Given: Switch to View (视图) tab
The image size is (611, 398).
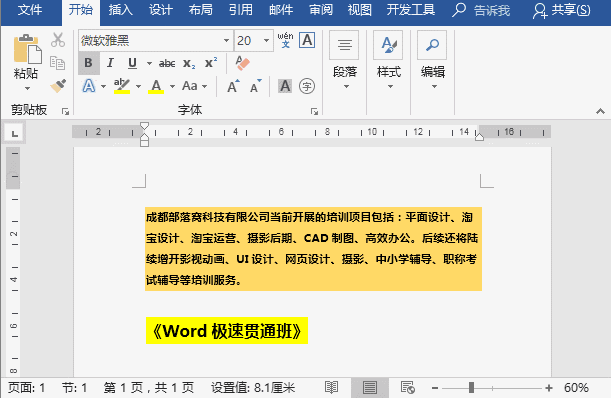Looking at the screenshot, I should coord(360,10).
